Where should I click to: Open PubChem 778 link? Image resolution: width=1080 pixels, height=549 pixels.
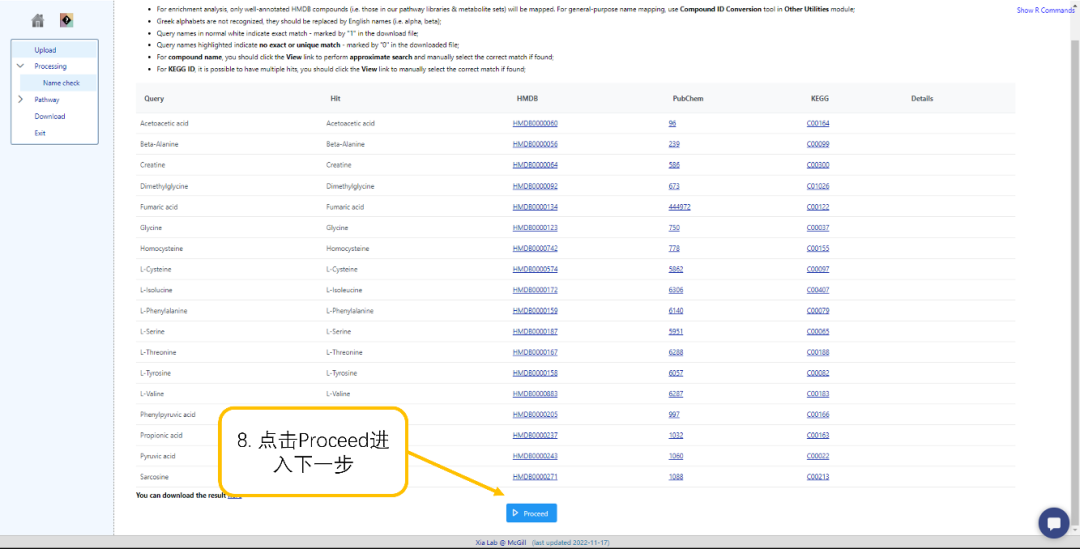pyautogui.click(x=674, y=248)
